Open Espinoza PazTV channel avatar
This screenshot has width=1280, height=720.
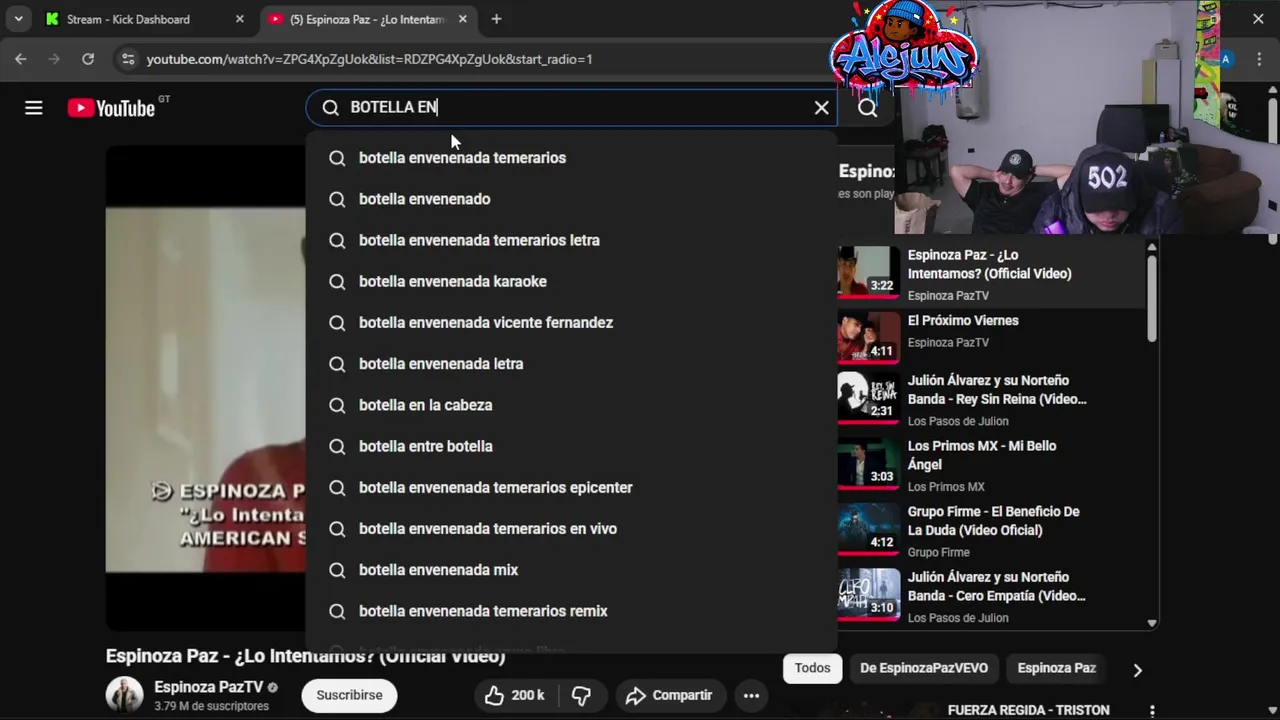125,695
